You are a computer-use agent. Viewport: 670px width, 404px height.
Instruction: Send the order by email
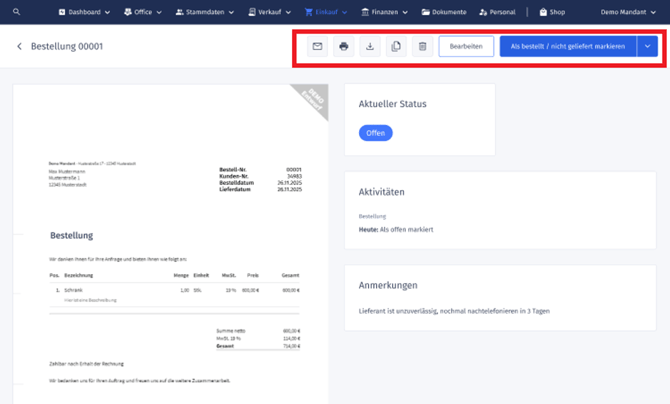click(317, 47)
